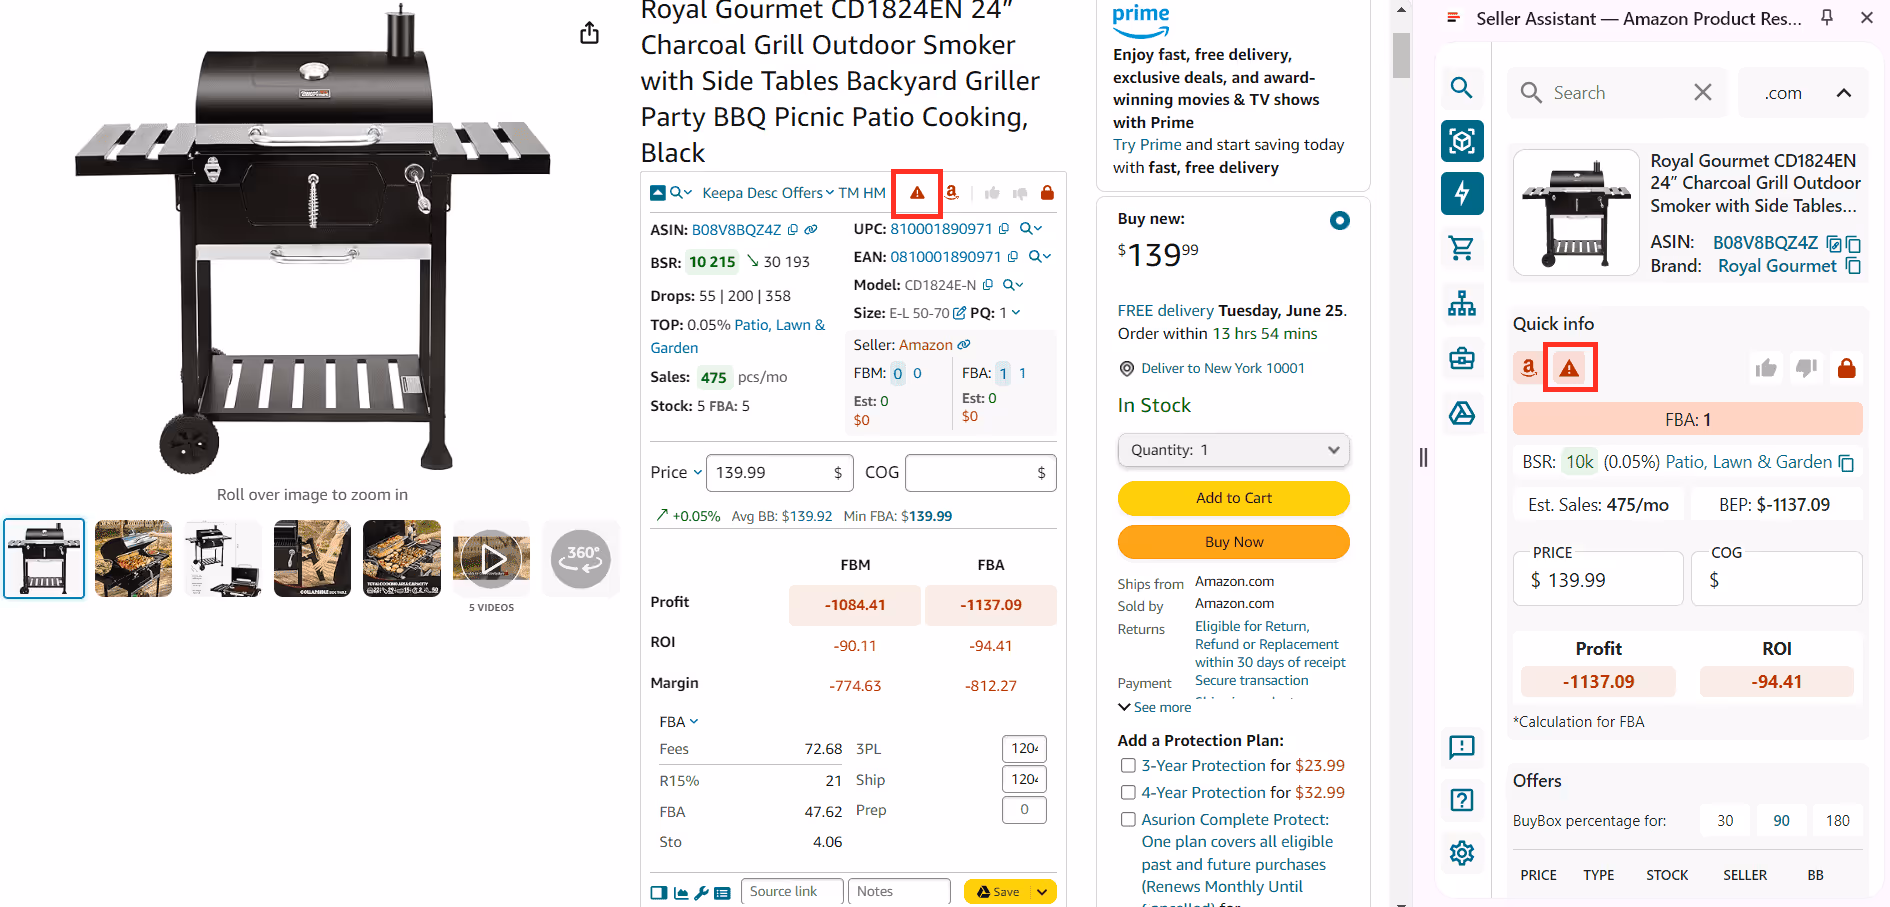Click the Amazon icon in the Keepa toolbar

tap(951, 192)
